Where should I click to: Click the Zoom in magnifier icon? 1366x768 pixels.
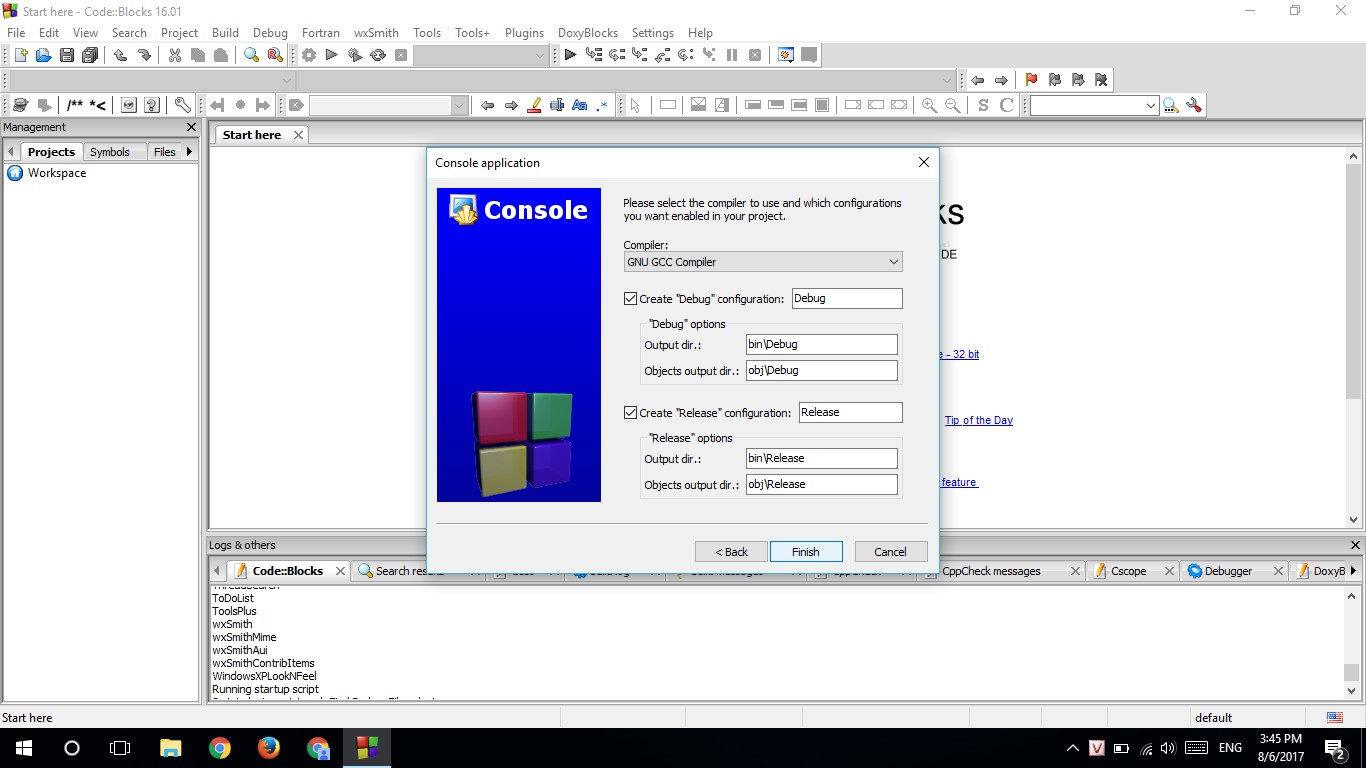(929, 105)
